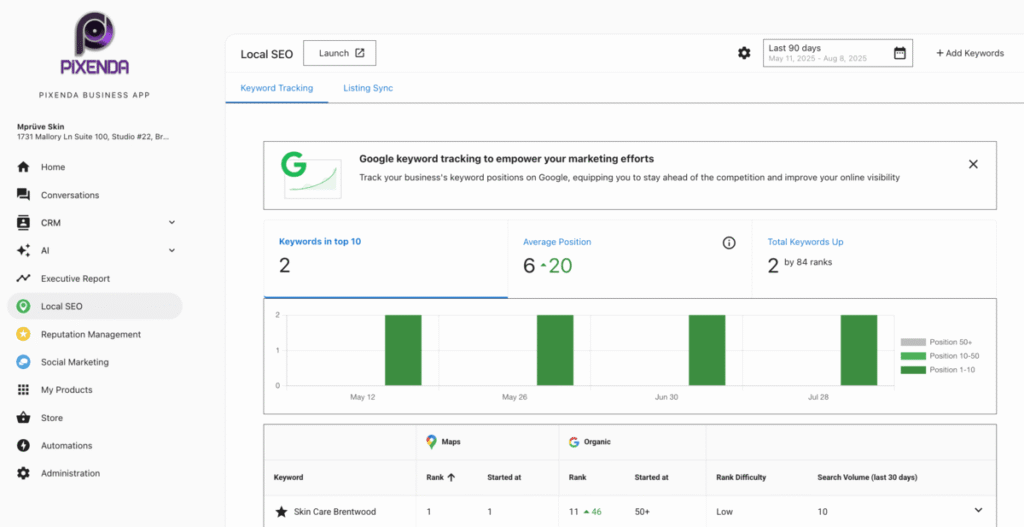The width and height of the screenshot is (1024, 527).
Task: Click the Home sidebar icon
Action: coord(23,167)
